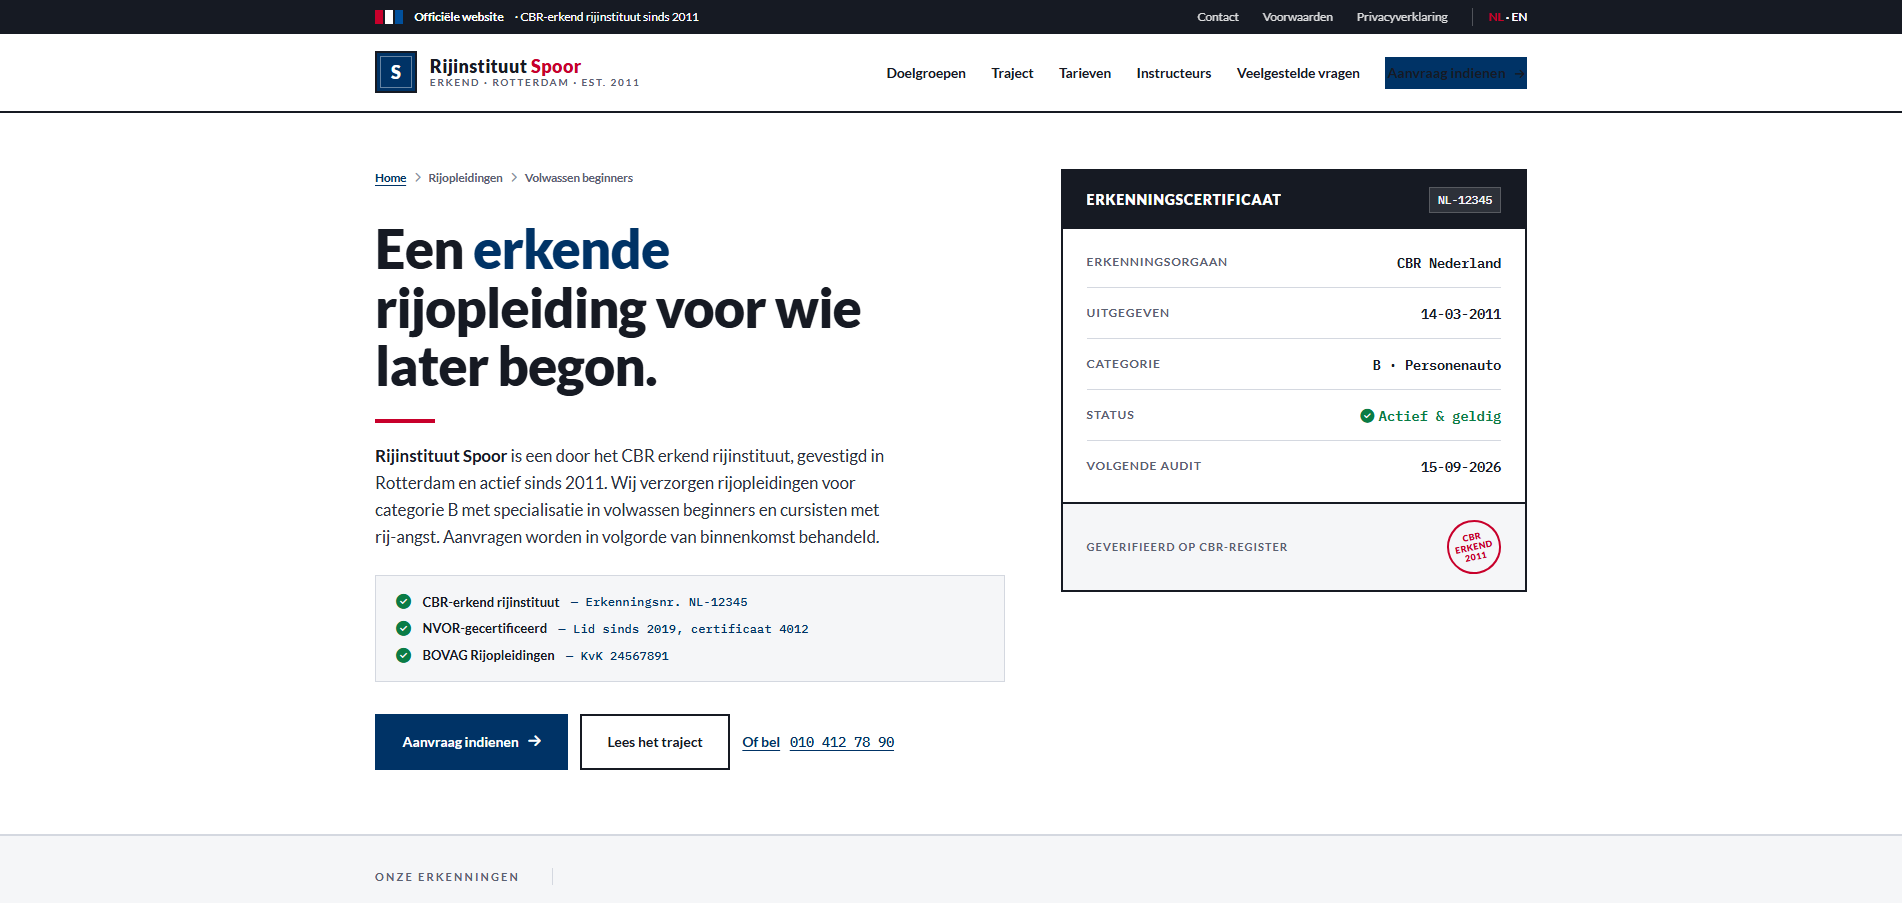
Task: Click the 'KvK 24567891' text
Action: pos(624,656)
